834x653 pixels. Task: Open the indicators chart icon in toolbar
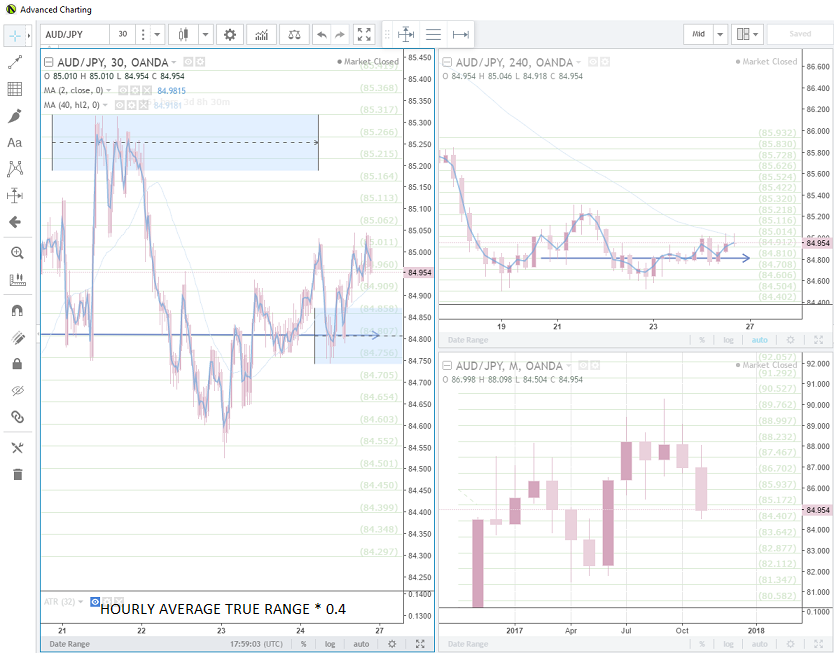[x=262, y=35]
